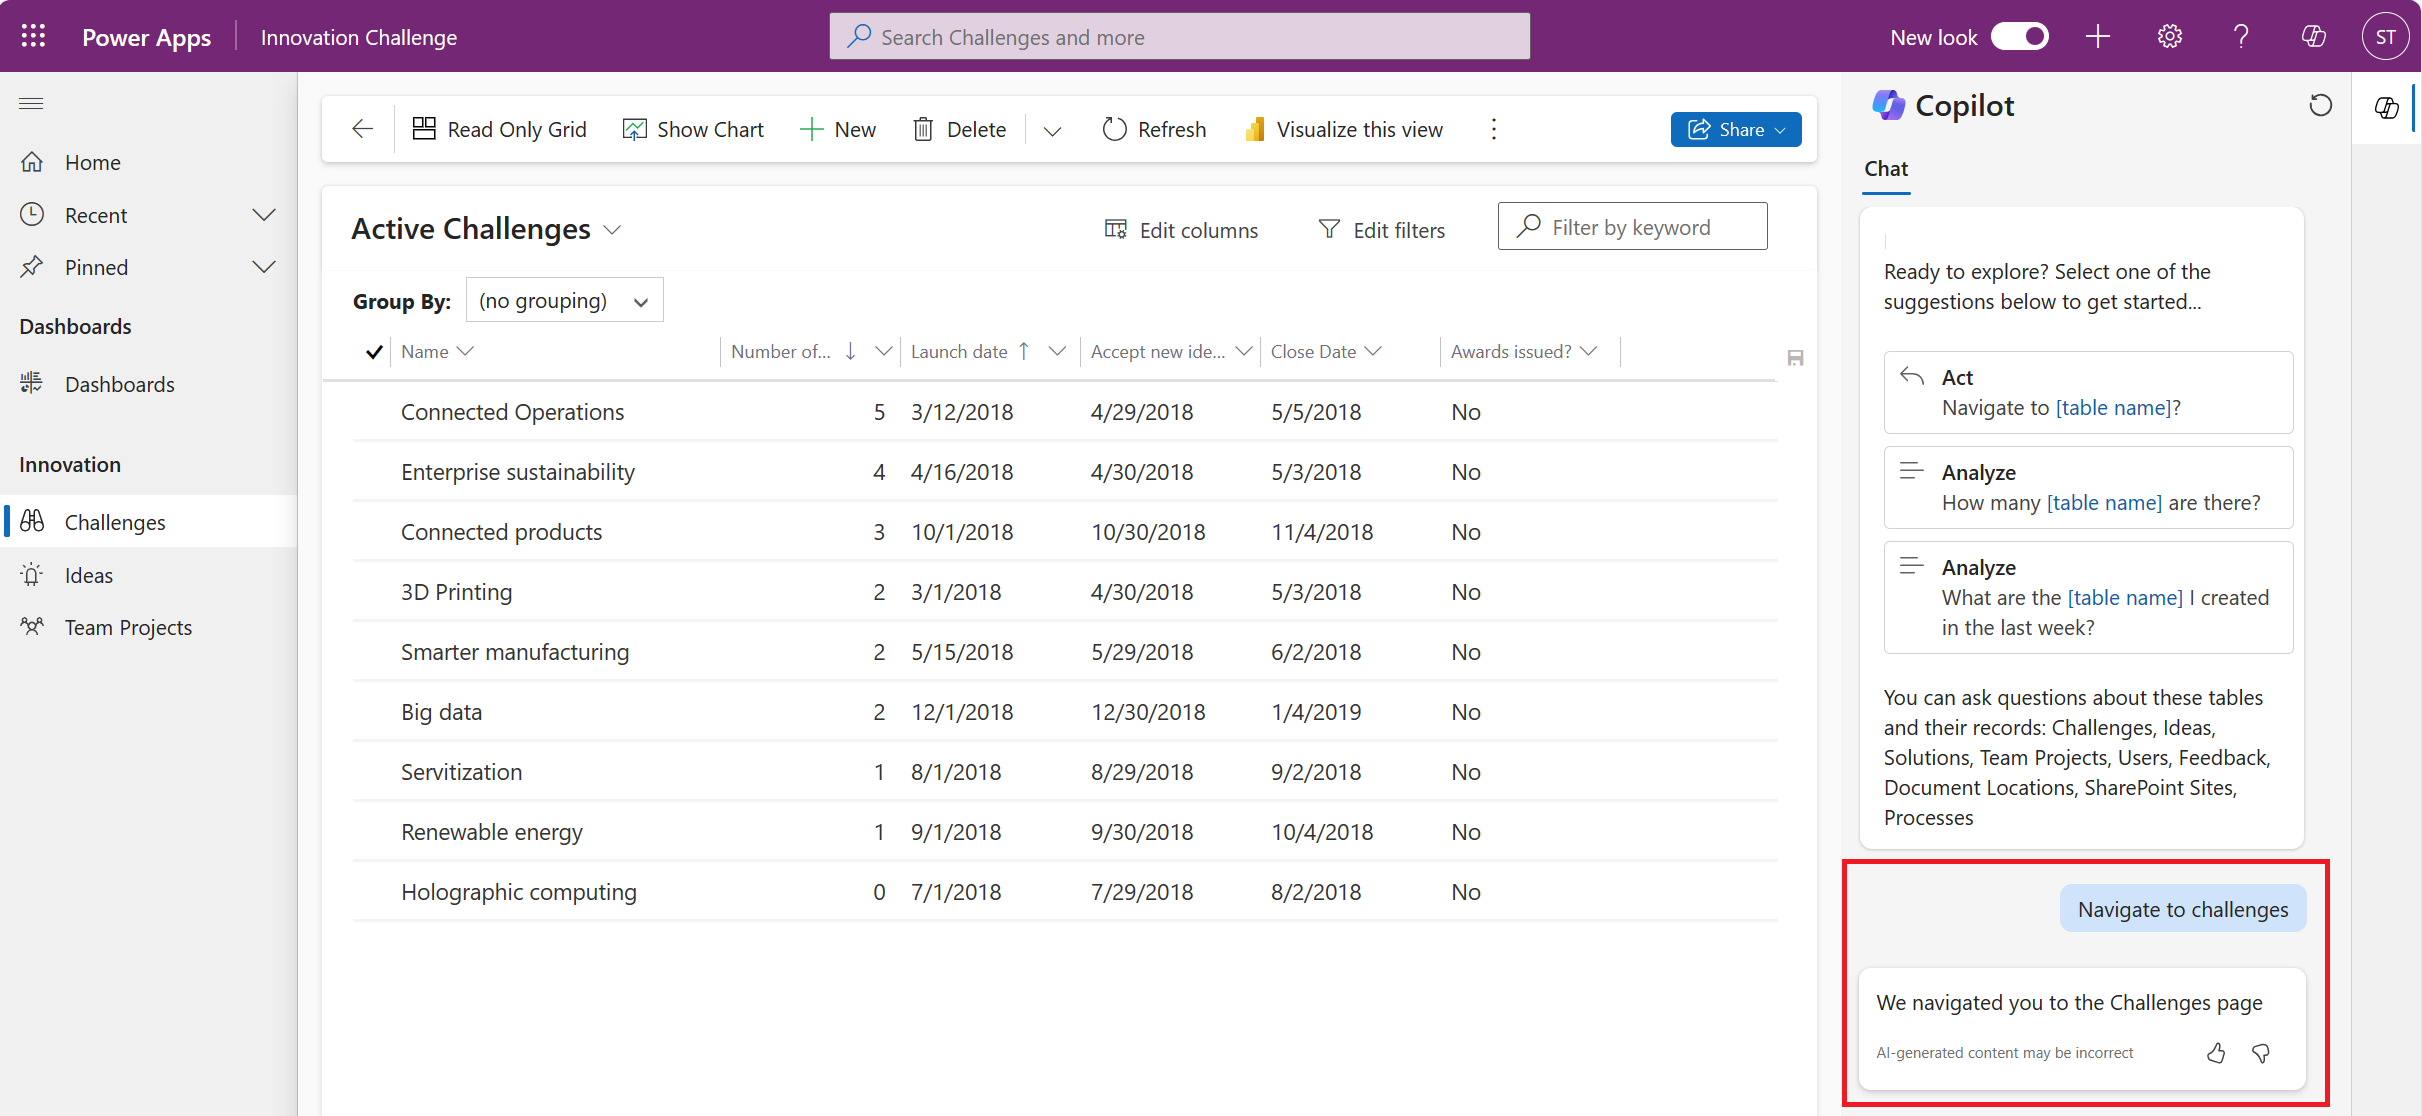Click the Servitization ideas count link

pos(876,771)
